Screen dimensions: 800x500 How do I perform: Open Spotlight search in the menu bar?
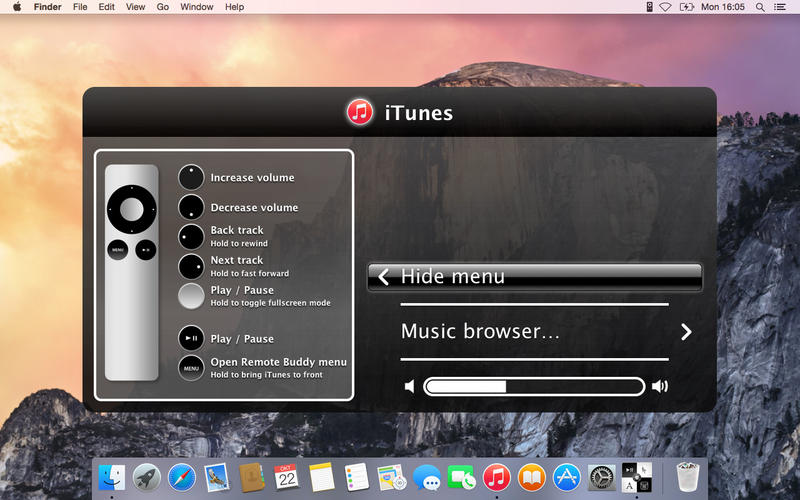(x=759, y=7)
